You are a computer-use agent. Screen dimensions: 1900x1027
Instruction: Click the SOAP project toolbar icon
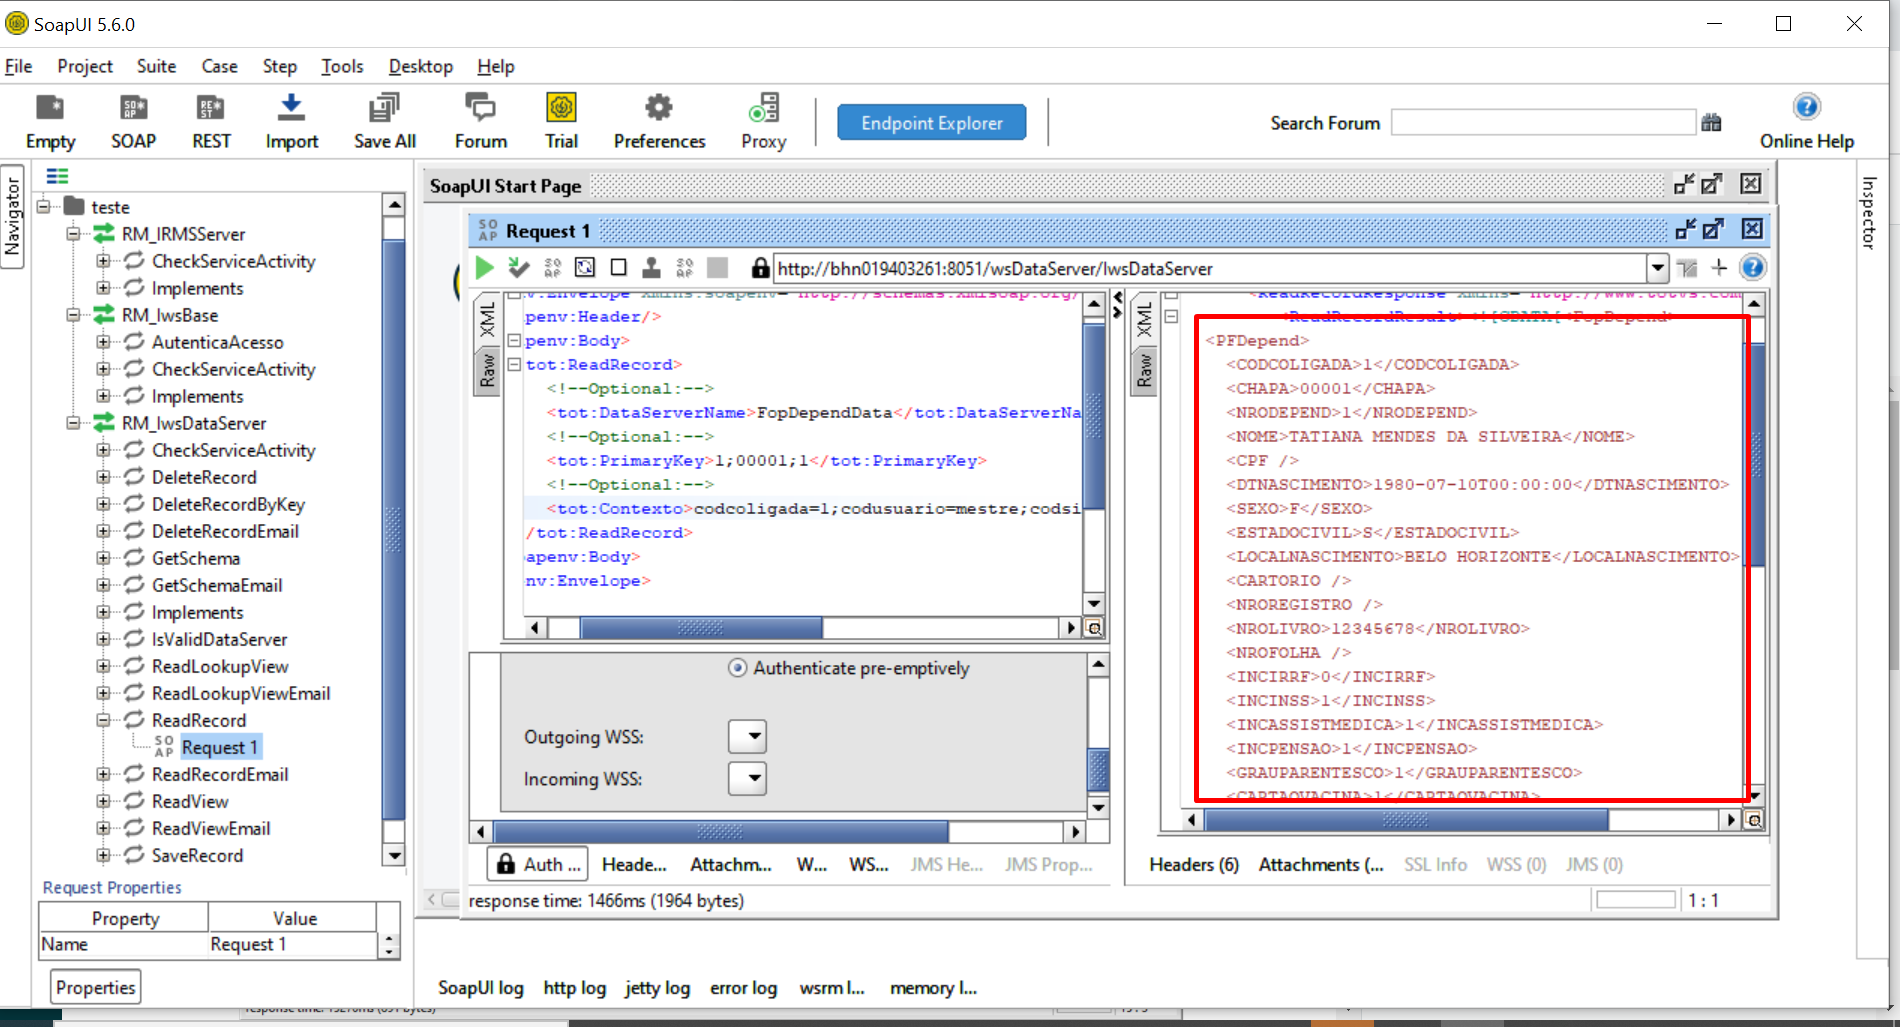133,121
